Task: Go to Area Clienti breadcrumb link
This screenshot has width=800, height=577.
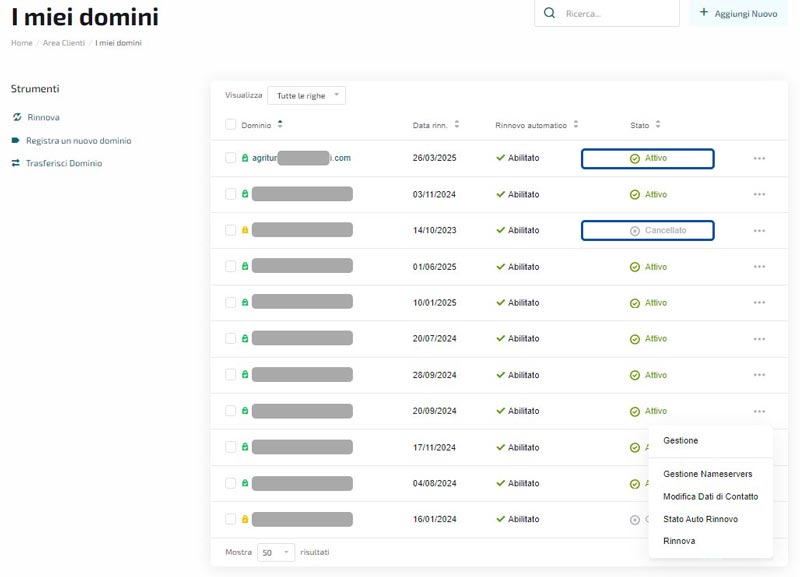Action: tap(63, 43)
